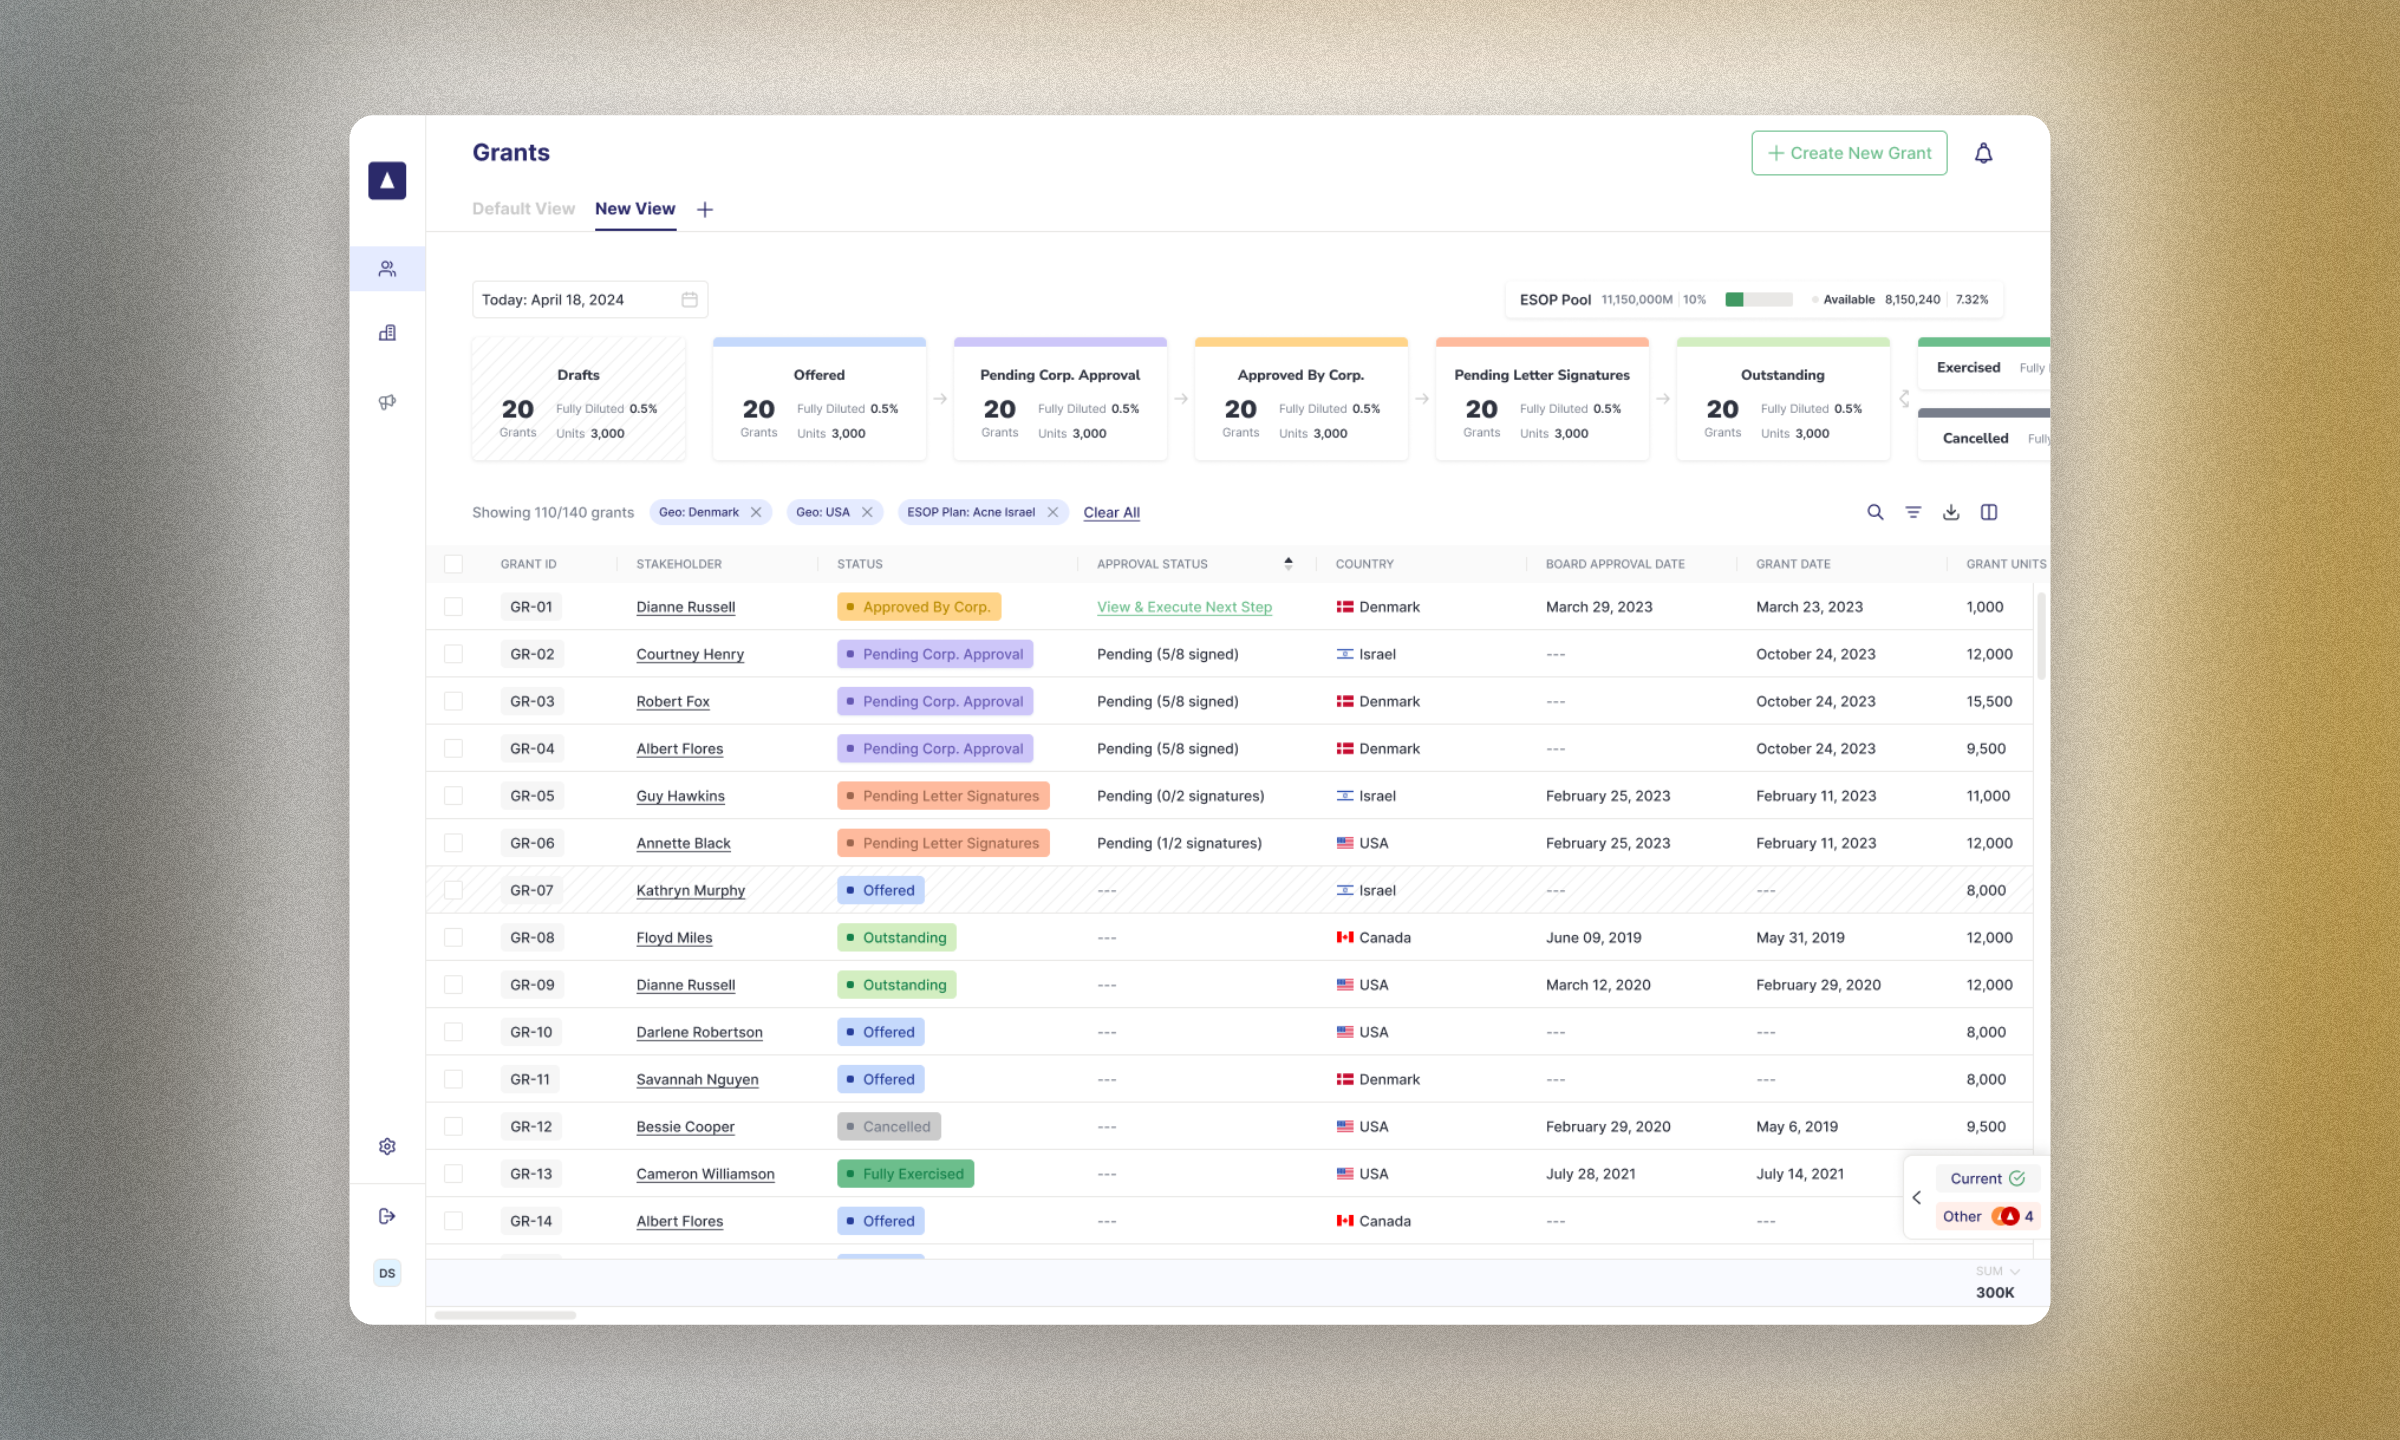
Task: Click the ESOP Pool usage progress bar
Action: point(1759,300)
